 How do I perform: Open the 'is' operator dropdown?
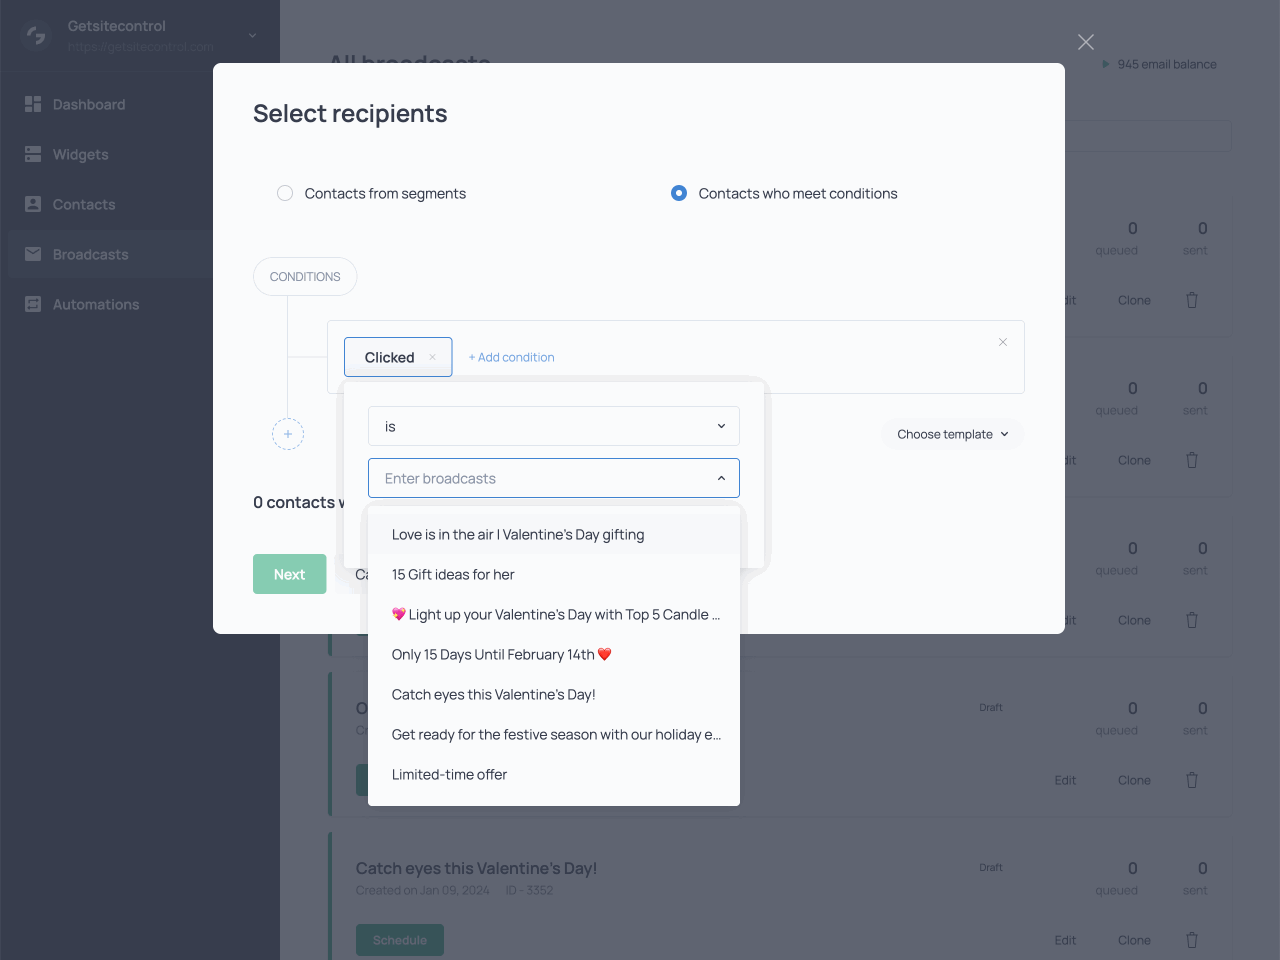click(553, 426)
